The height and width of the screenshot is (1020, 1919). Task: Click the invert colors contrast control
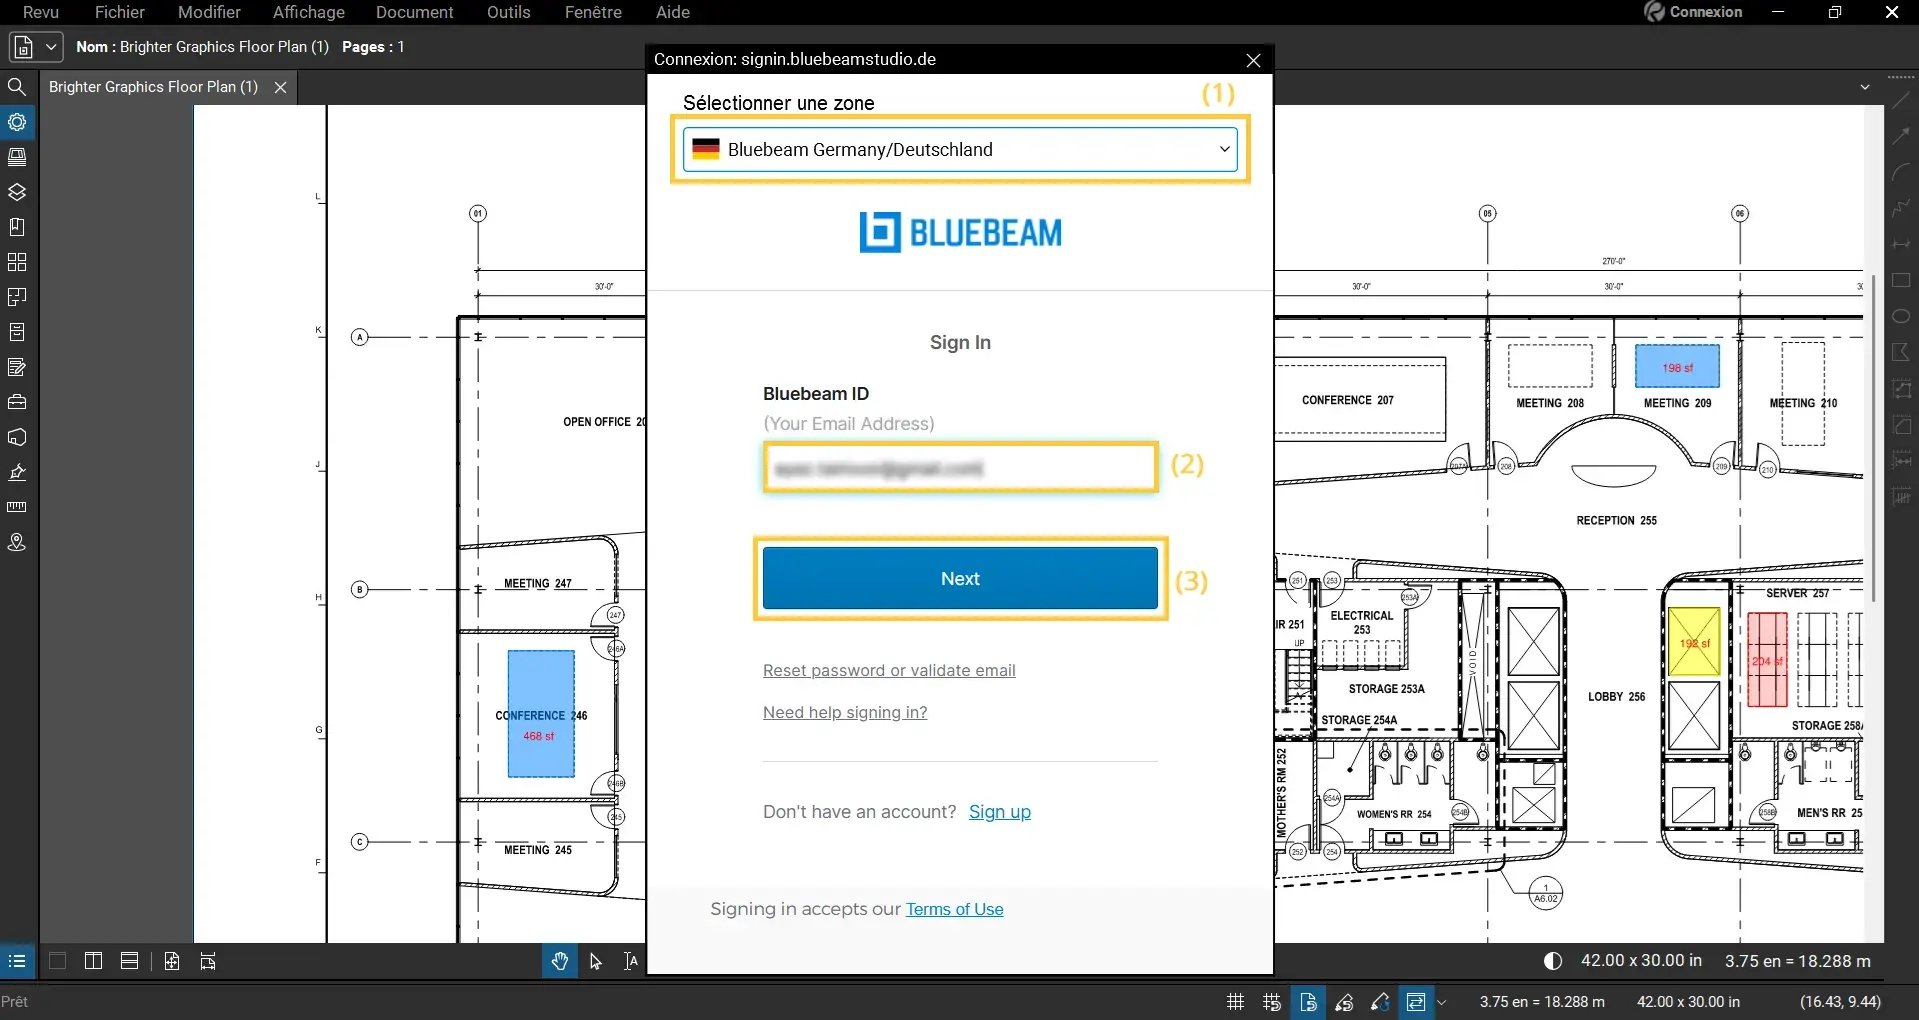(x=1553, y=961)
